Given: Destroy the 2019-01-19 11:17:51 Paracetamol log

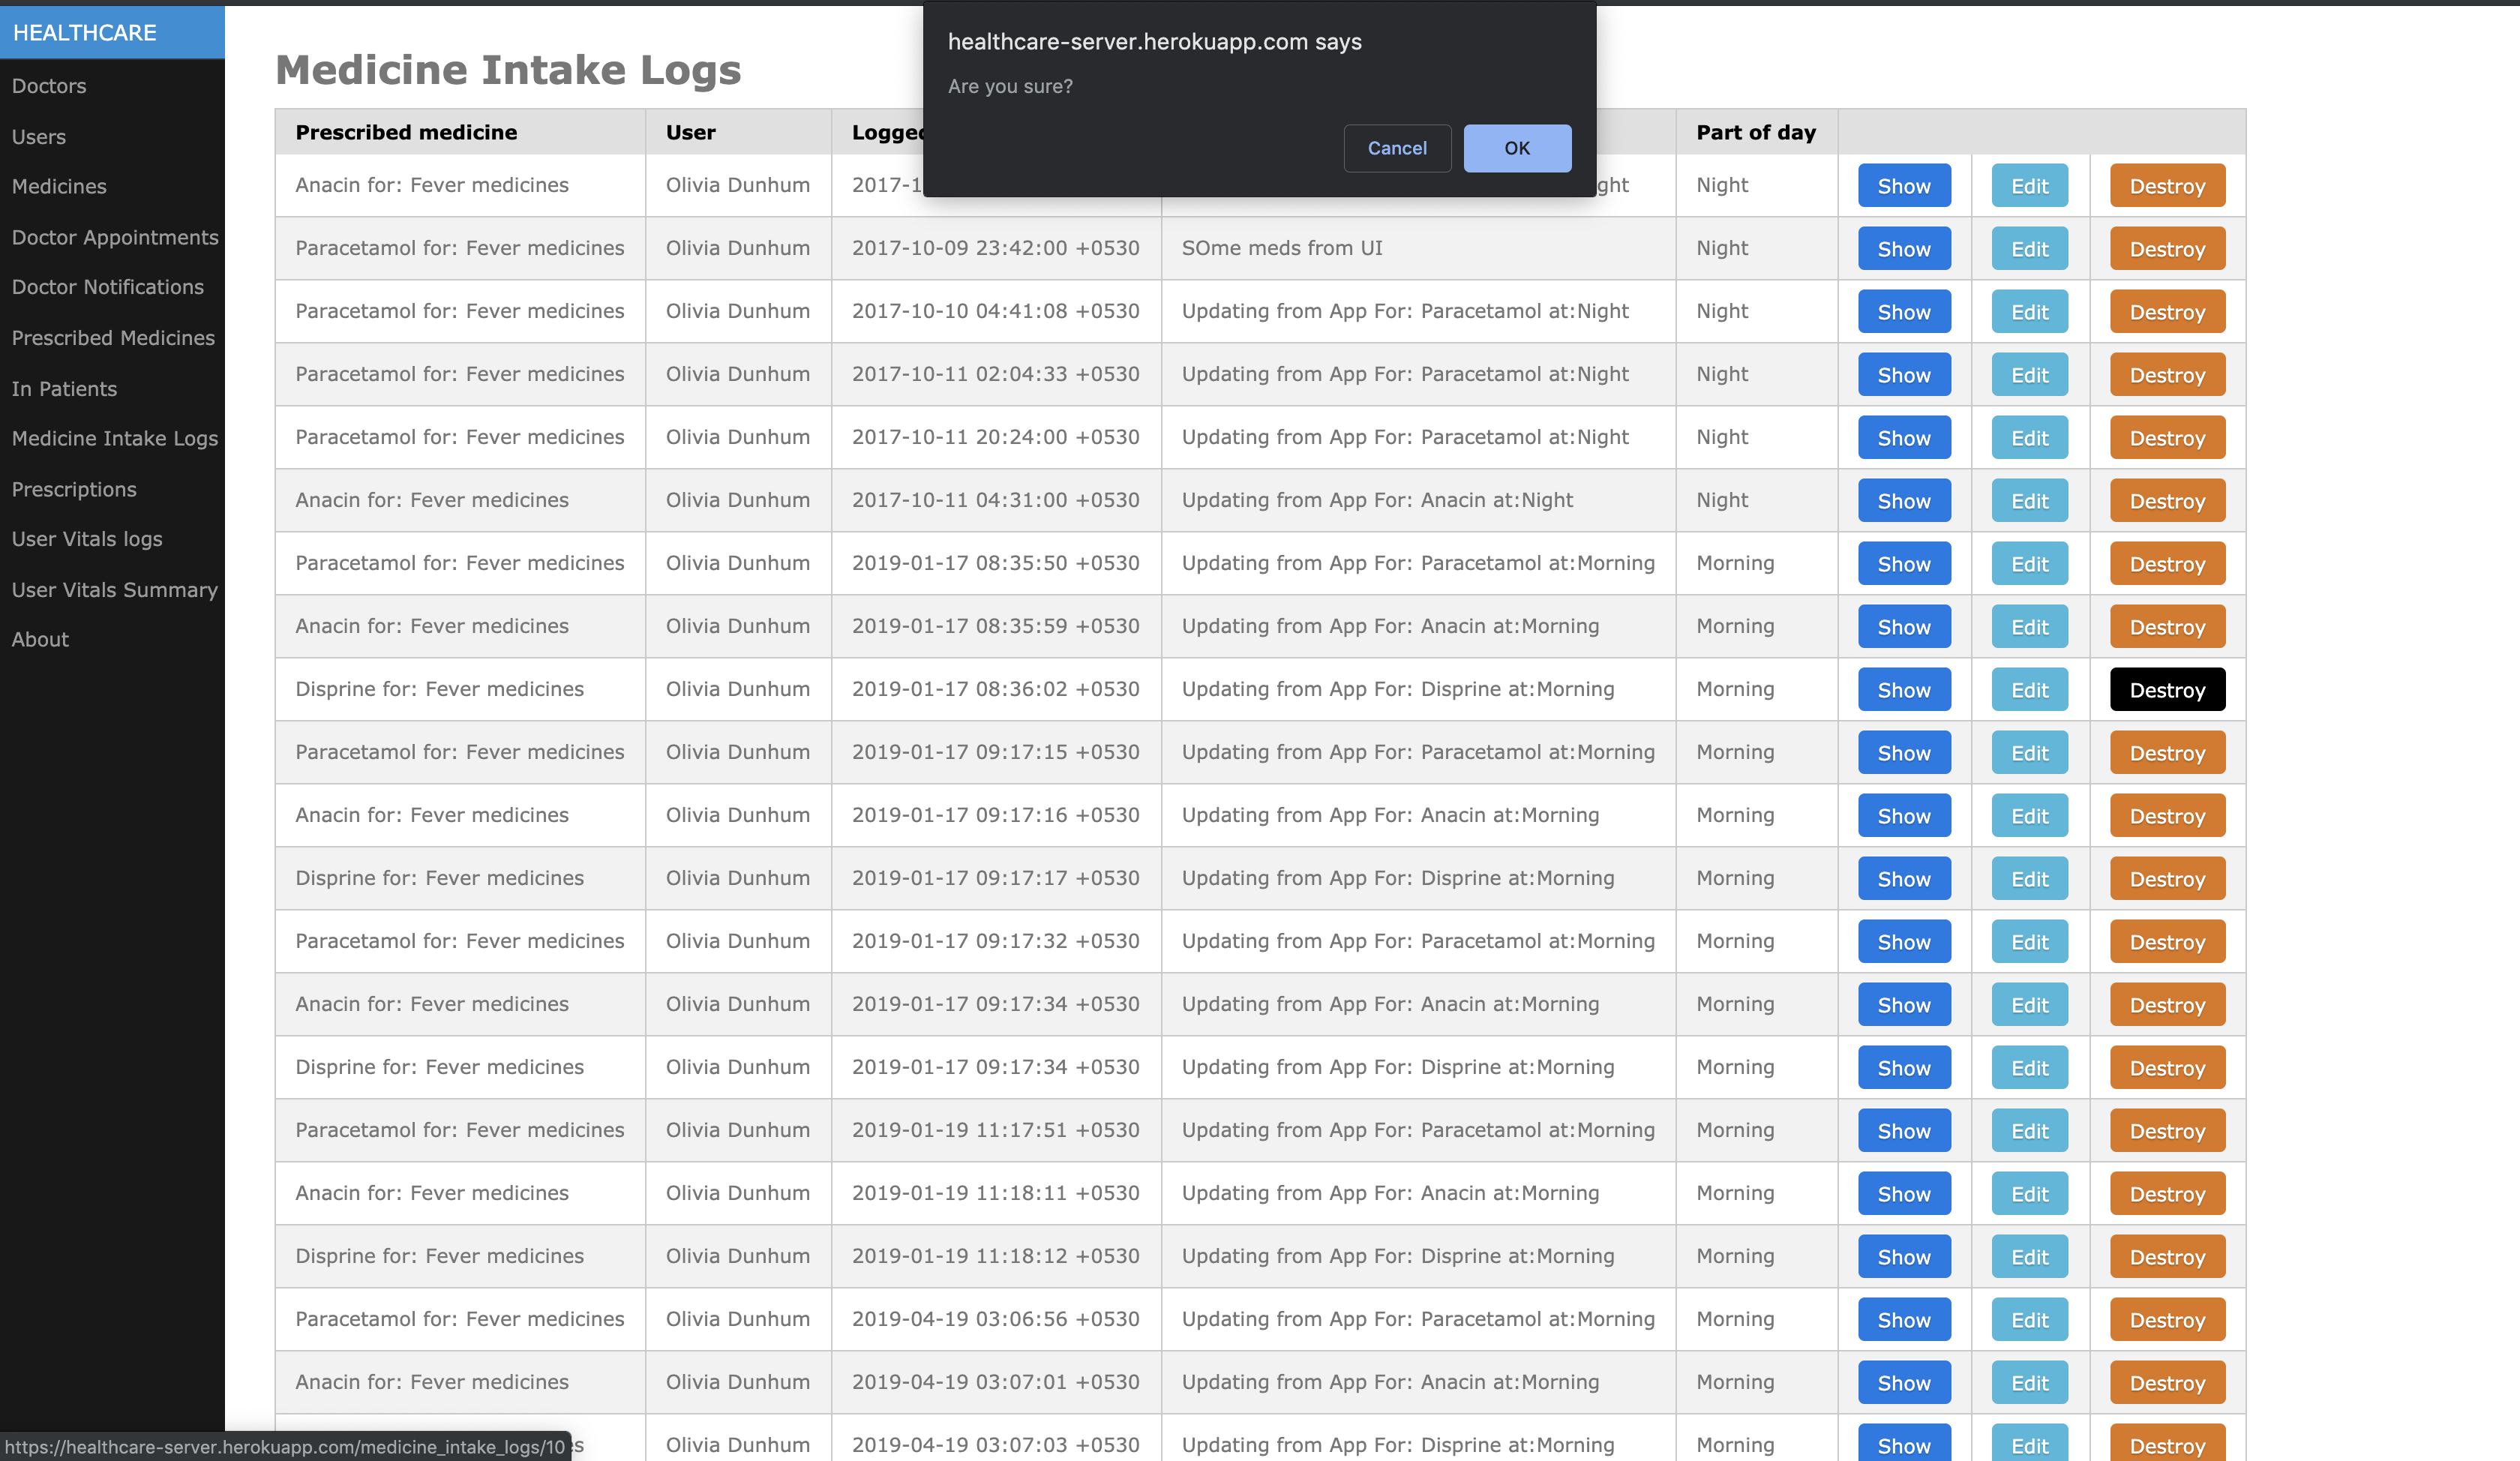Looking at the screenshot, I should (x=2166, y=1131).
